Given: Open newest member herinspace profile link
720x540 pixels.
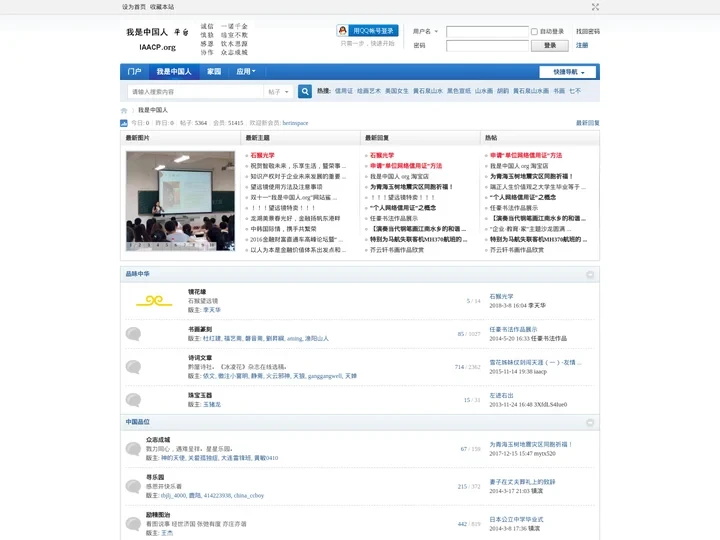Looking at the screenshot, I should coord(295,123).
